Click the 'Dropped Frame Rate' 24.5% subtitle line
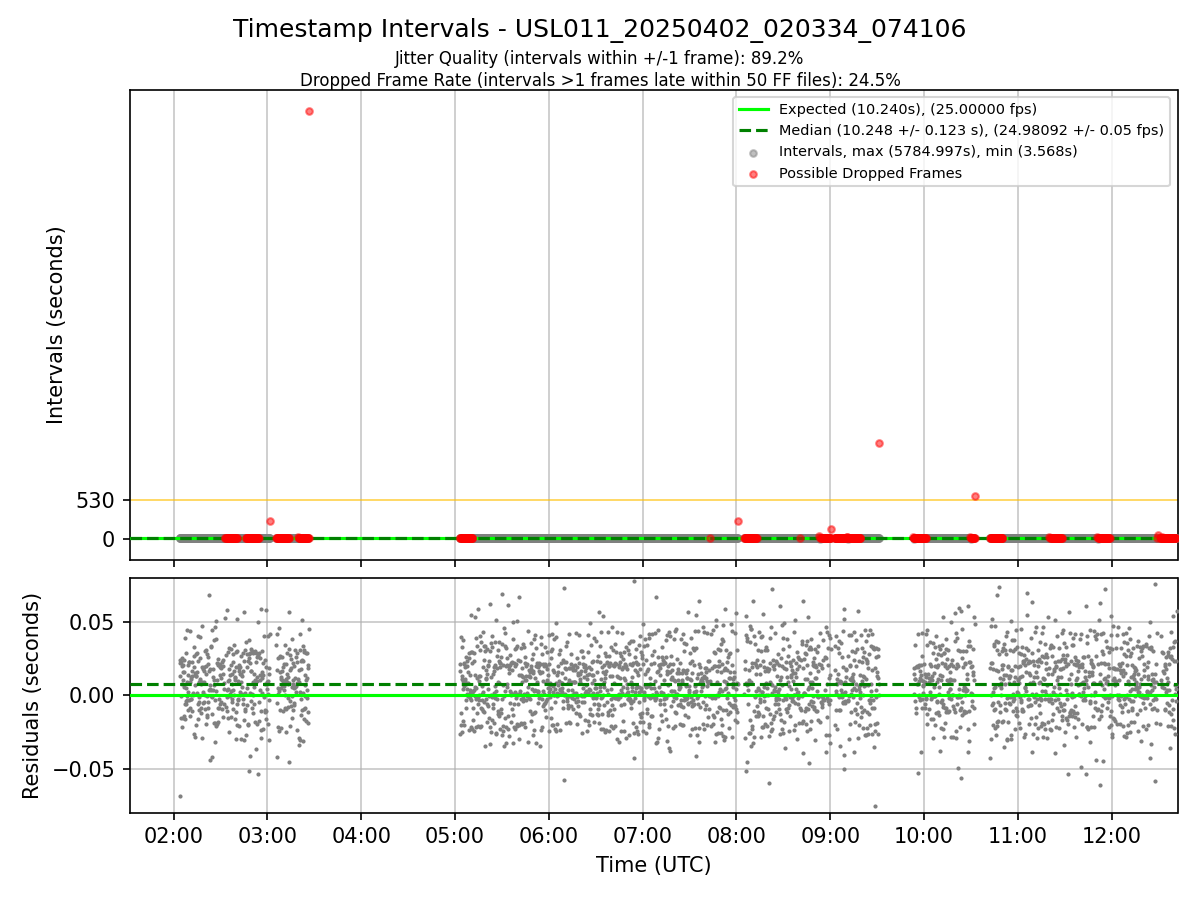This screenshot has width=1200, height=900. (x=600, y=80)
